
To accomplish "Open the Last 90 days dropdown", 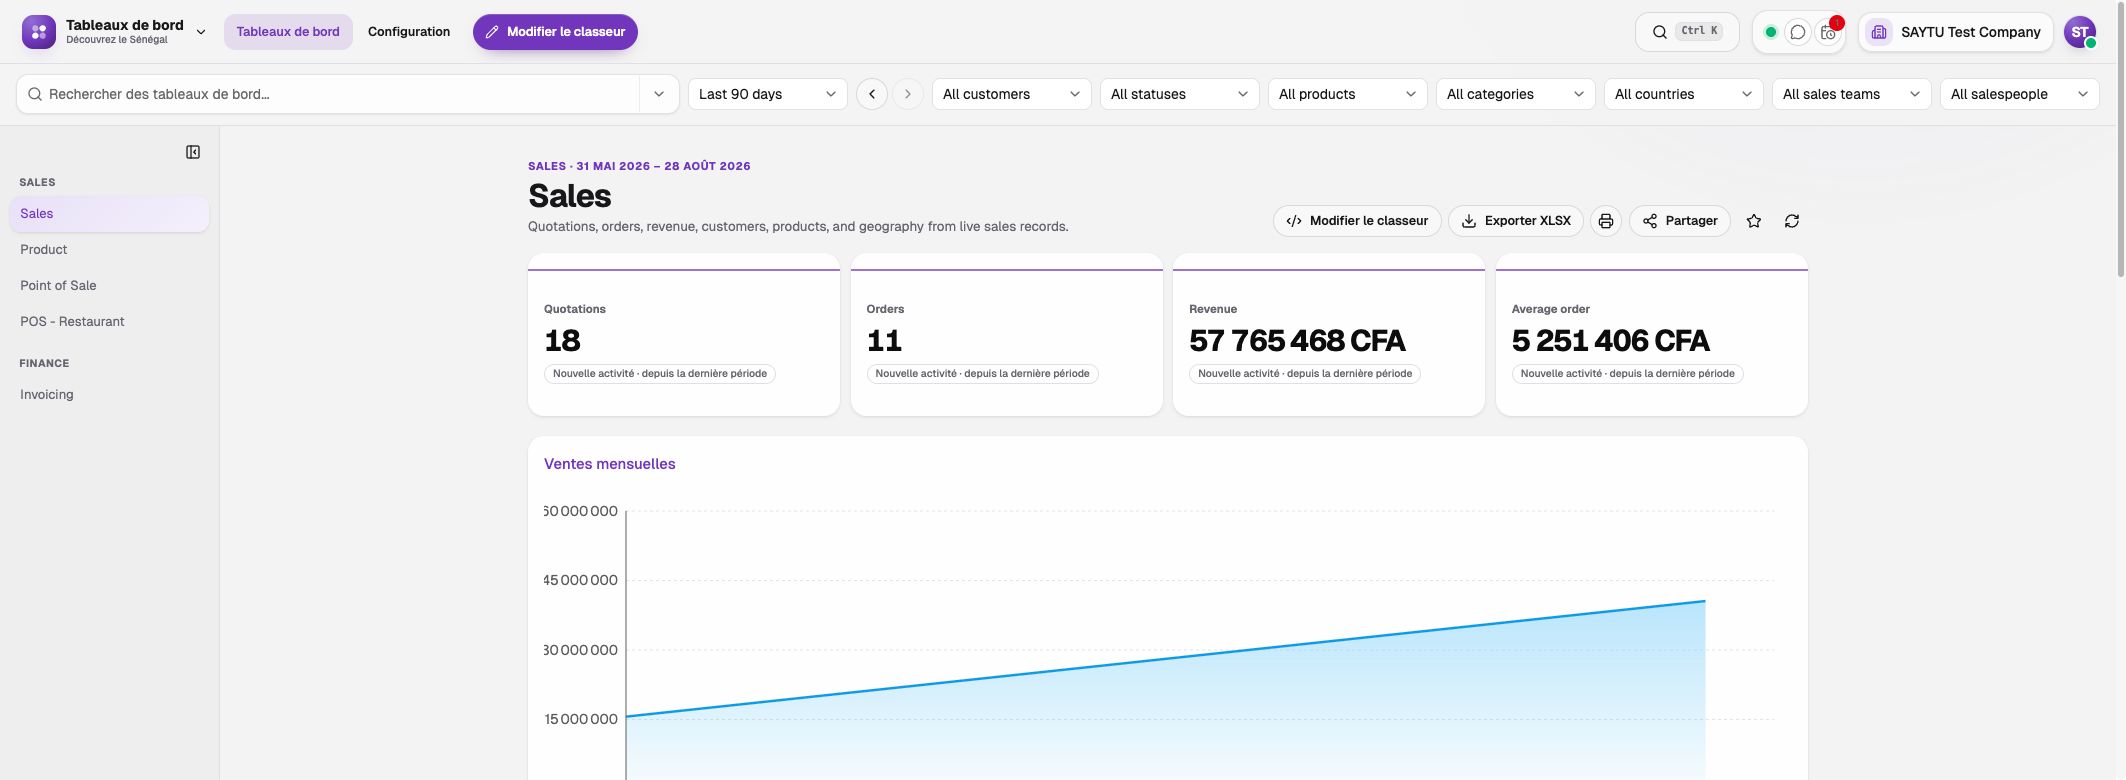I will [767, 94].
